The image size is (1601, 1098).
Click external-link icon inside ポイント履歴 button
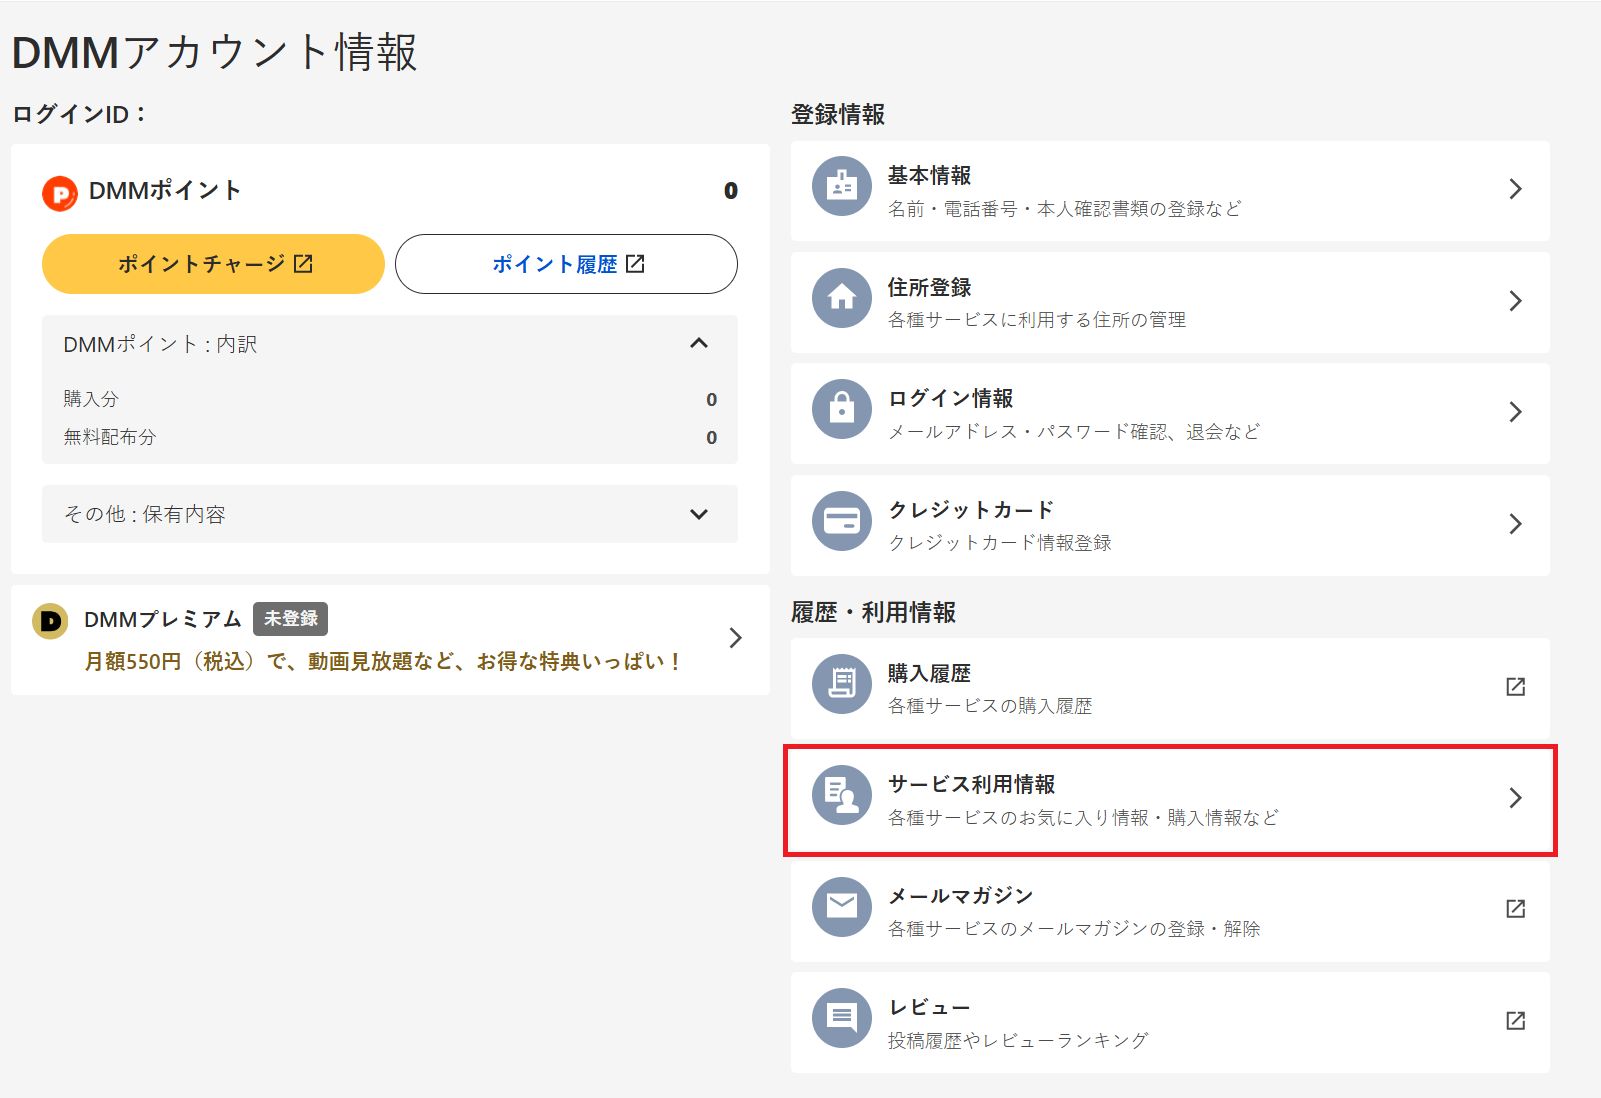tap(635, 264)
